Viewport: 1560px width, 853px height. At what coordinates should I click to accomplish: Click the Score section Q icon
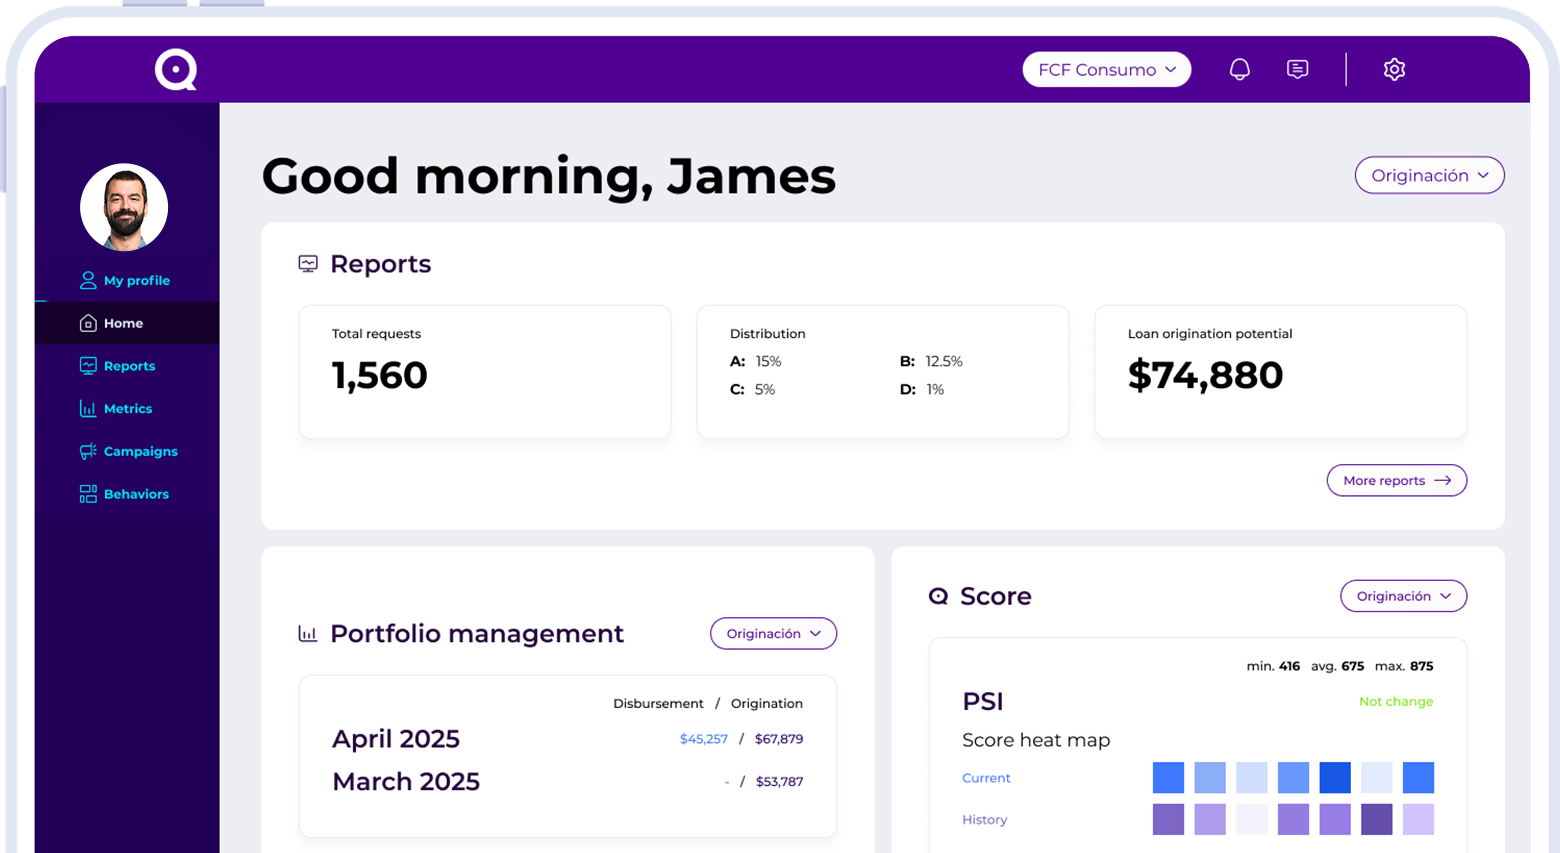click(x=938, y=596)
